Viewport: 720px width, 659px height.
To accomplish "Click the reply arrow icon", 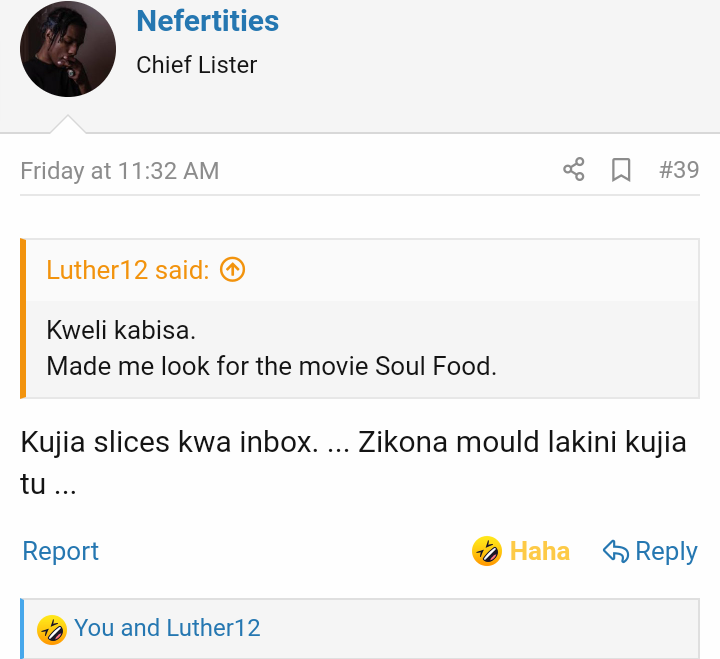I will tap(616, 551).
